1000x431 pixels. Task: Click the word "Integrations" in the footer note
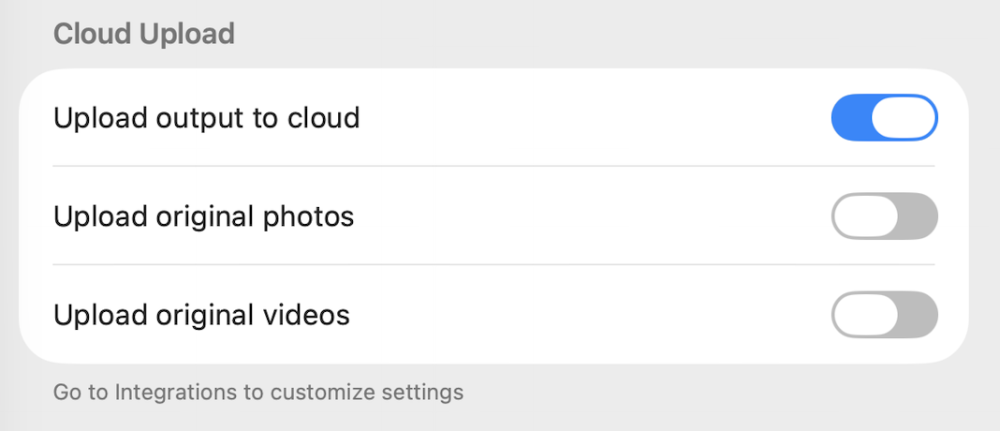tap(176, 392)
